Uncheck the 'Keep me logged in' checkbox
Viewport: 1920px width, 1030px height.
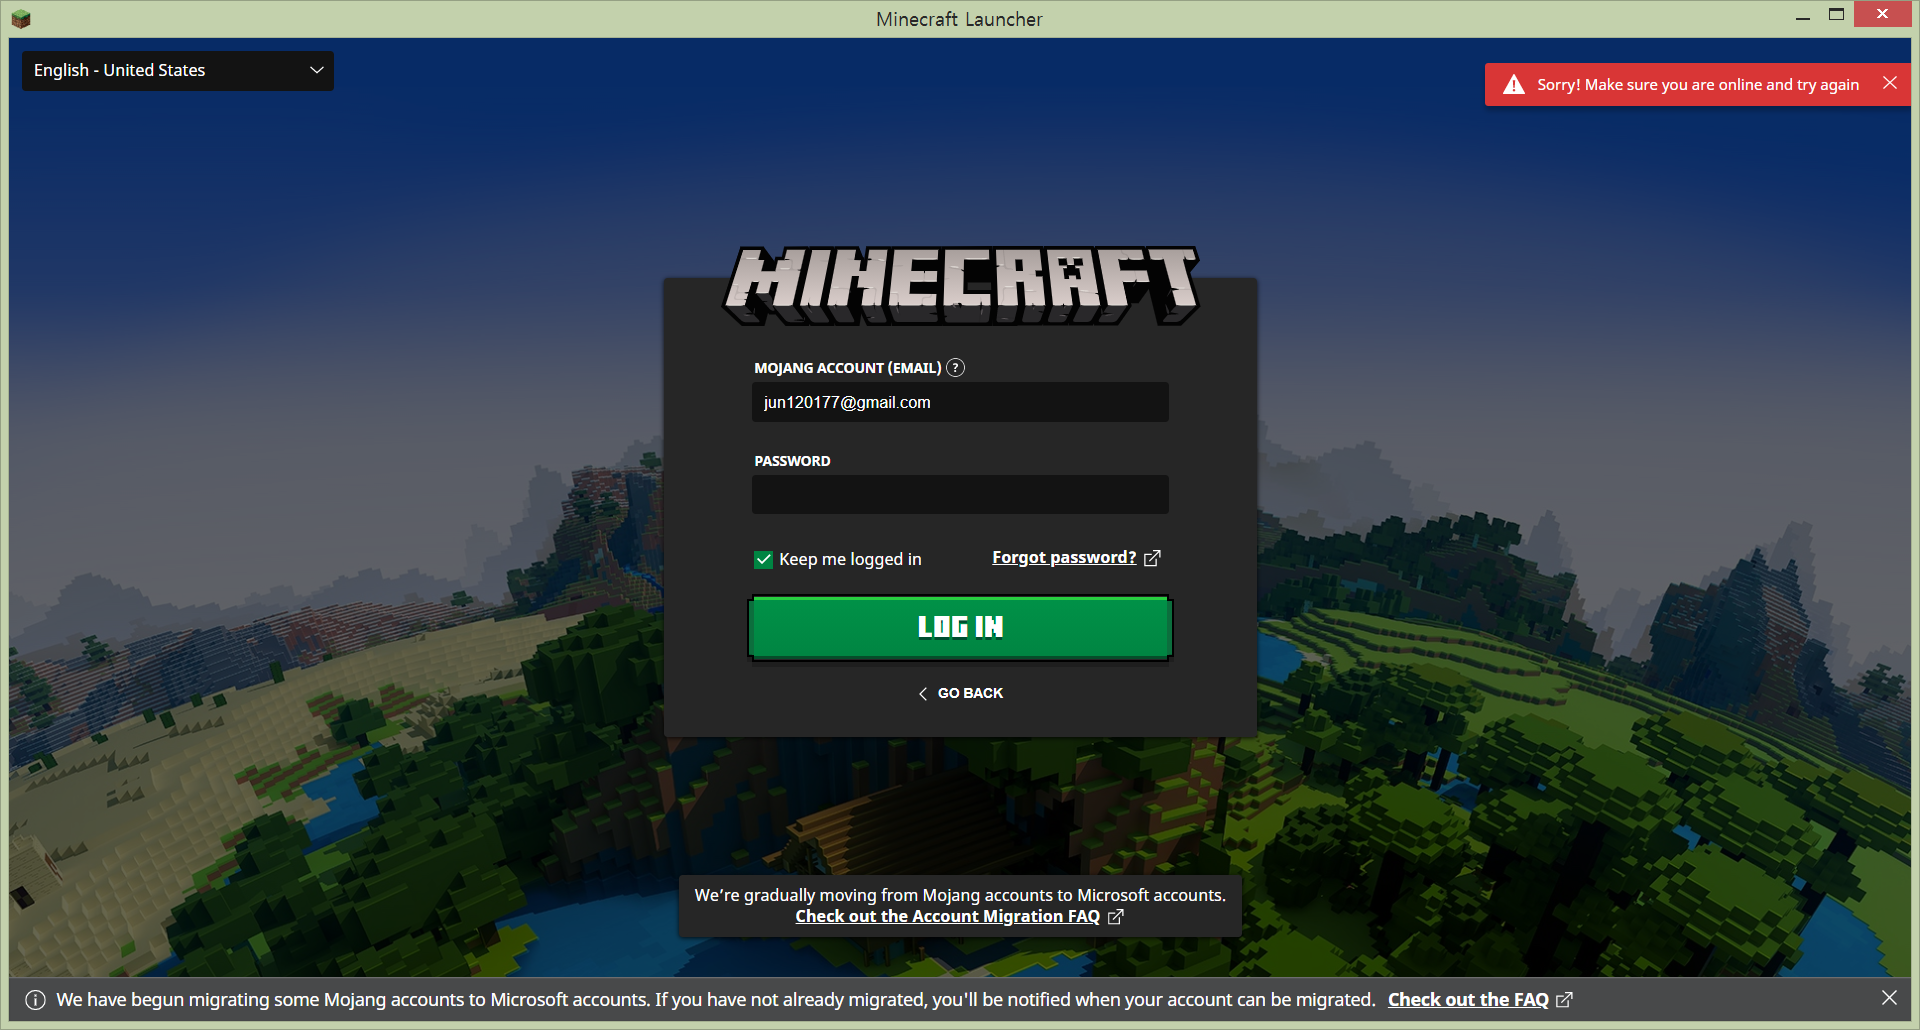pyautogui.click(x=764, y=560)
